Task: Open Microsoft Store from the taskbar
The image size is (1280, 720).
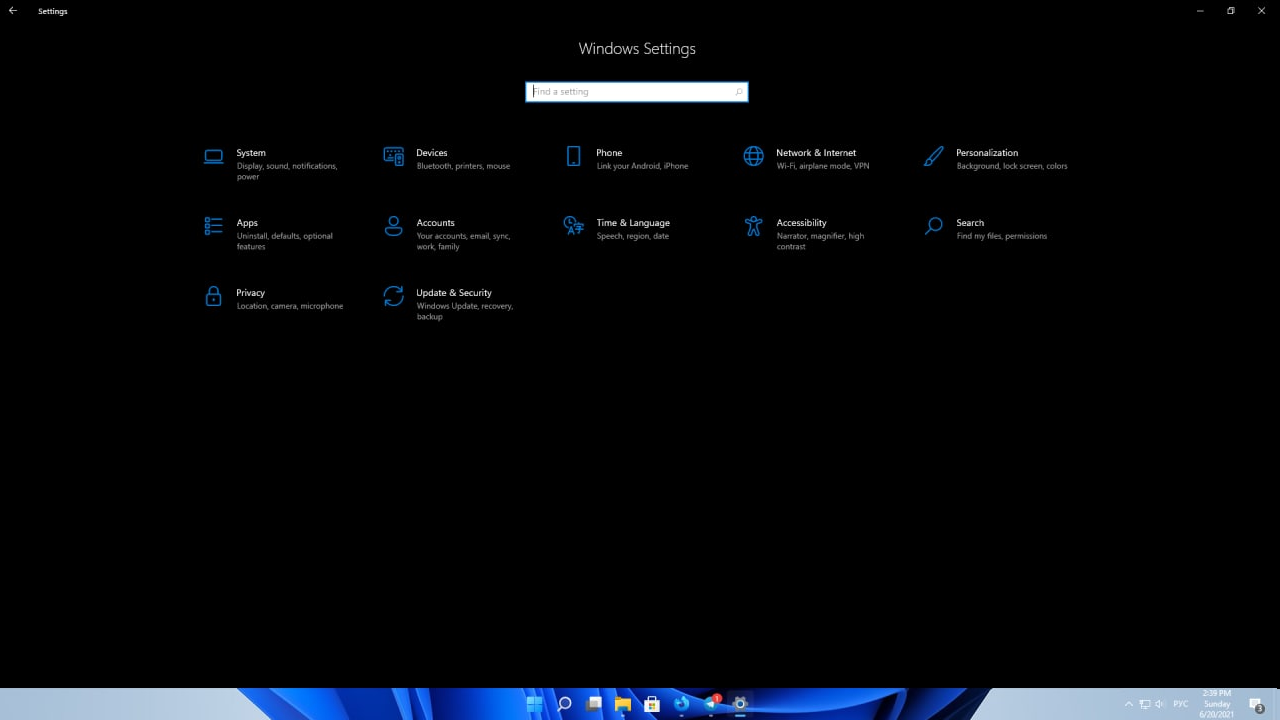Action: 652,704
